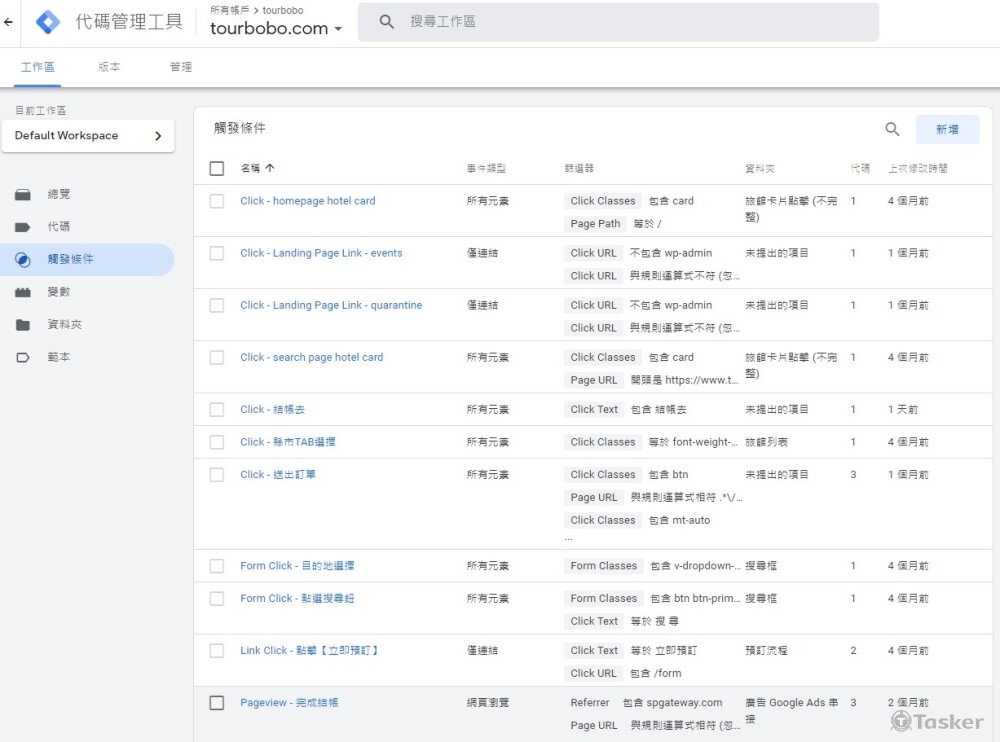Click filter 包含 mt-auto in 送出訂單 row
The width and height of the screenshot is (1000, 742).
coord(679,521)
